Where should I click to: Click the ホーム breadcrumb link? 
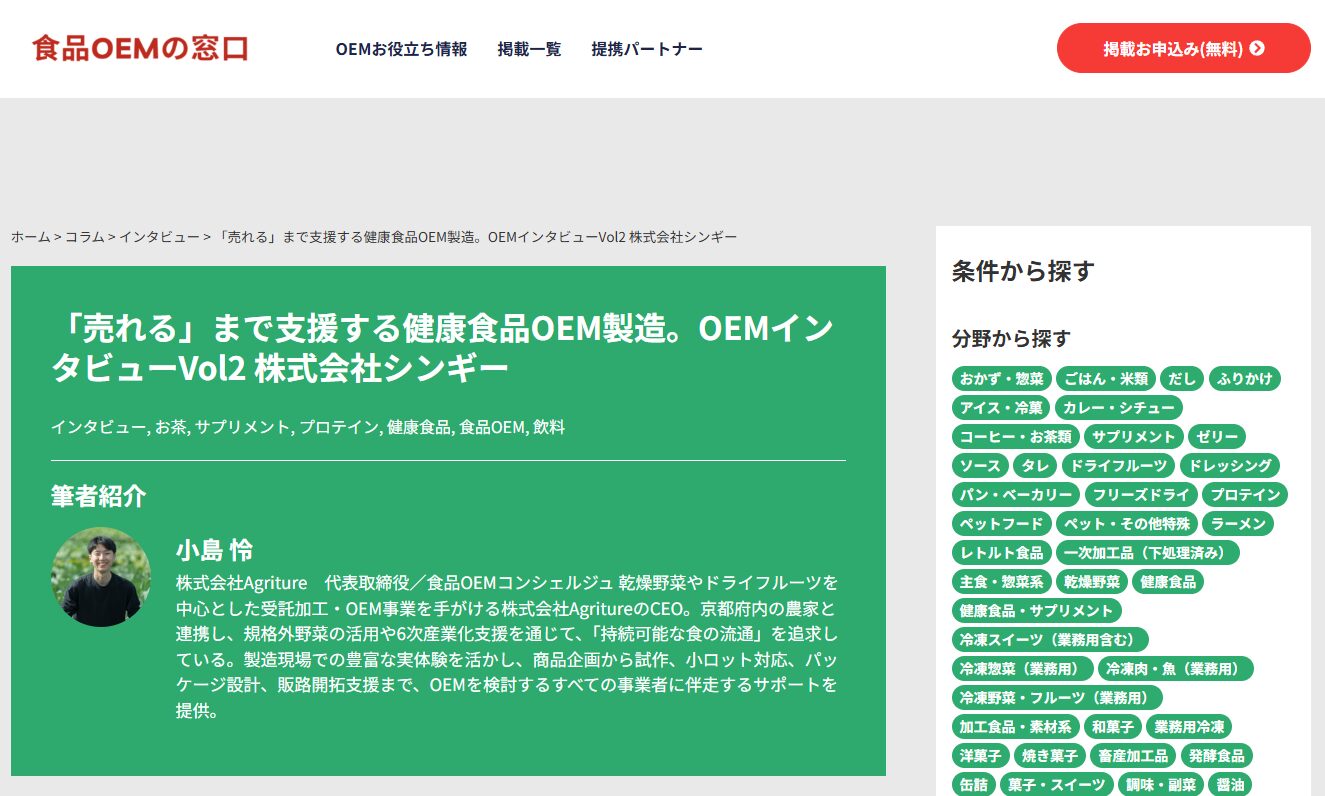click(30, 237)
